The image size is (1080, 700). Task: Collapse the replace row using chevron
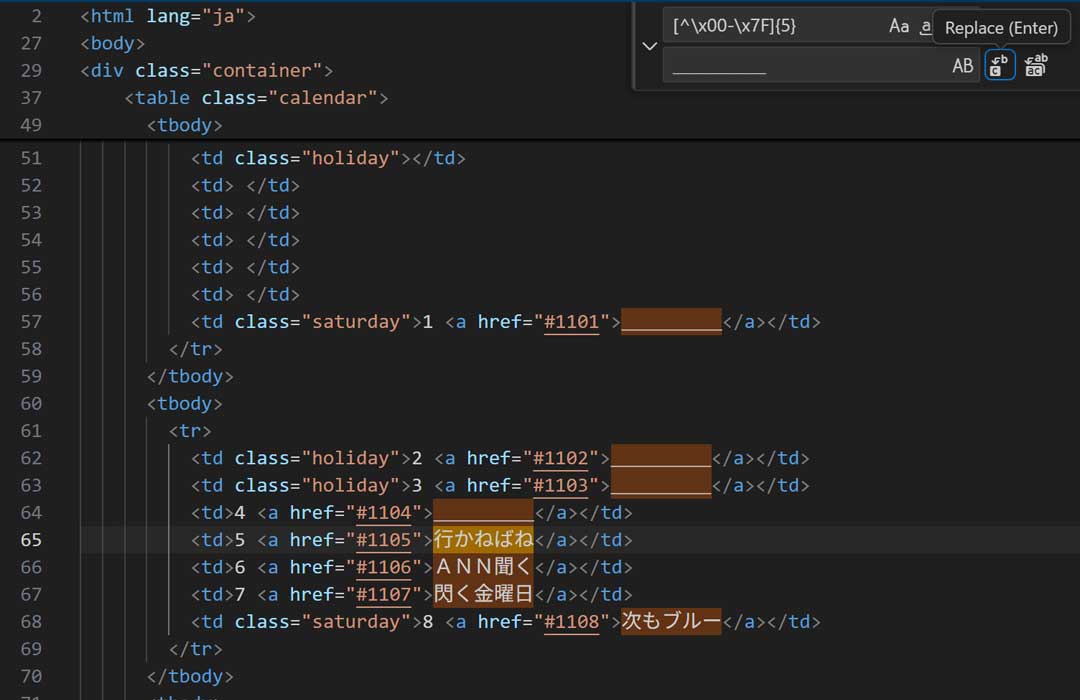(650, 46)
